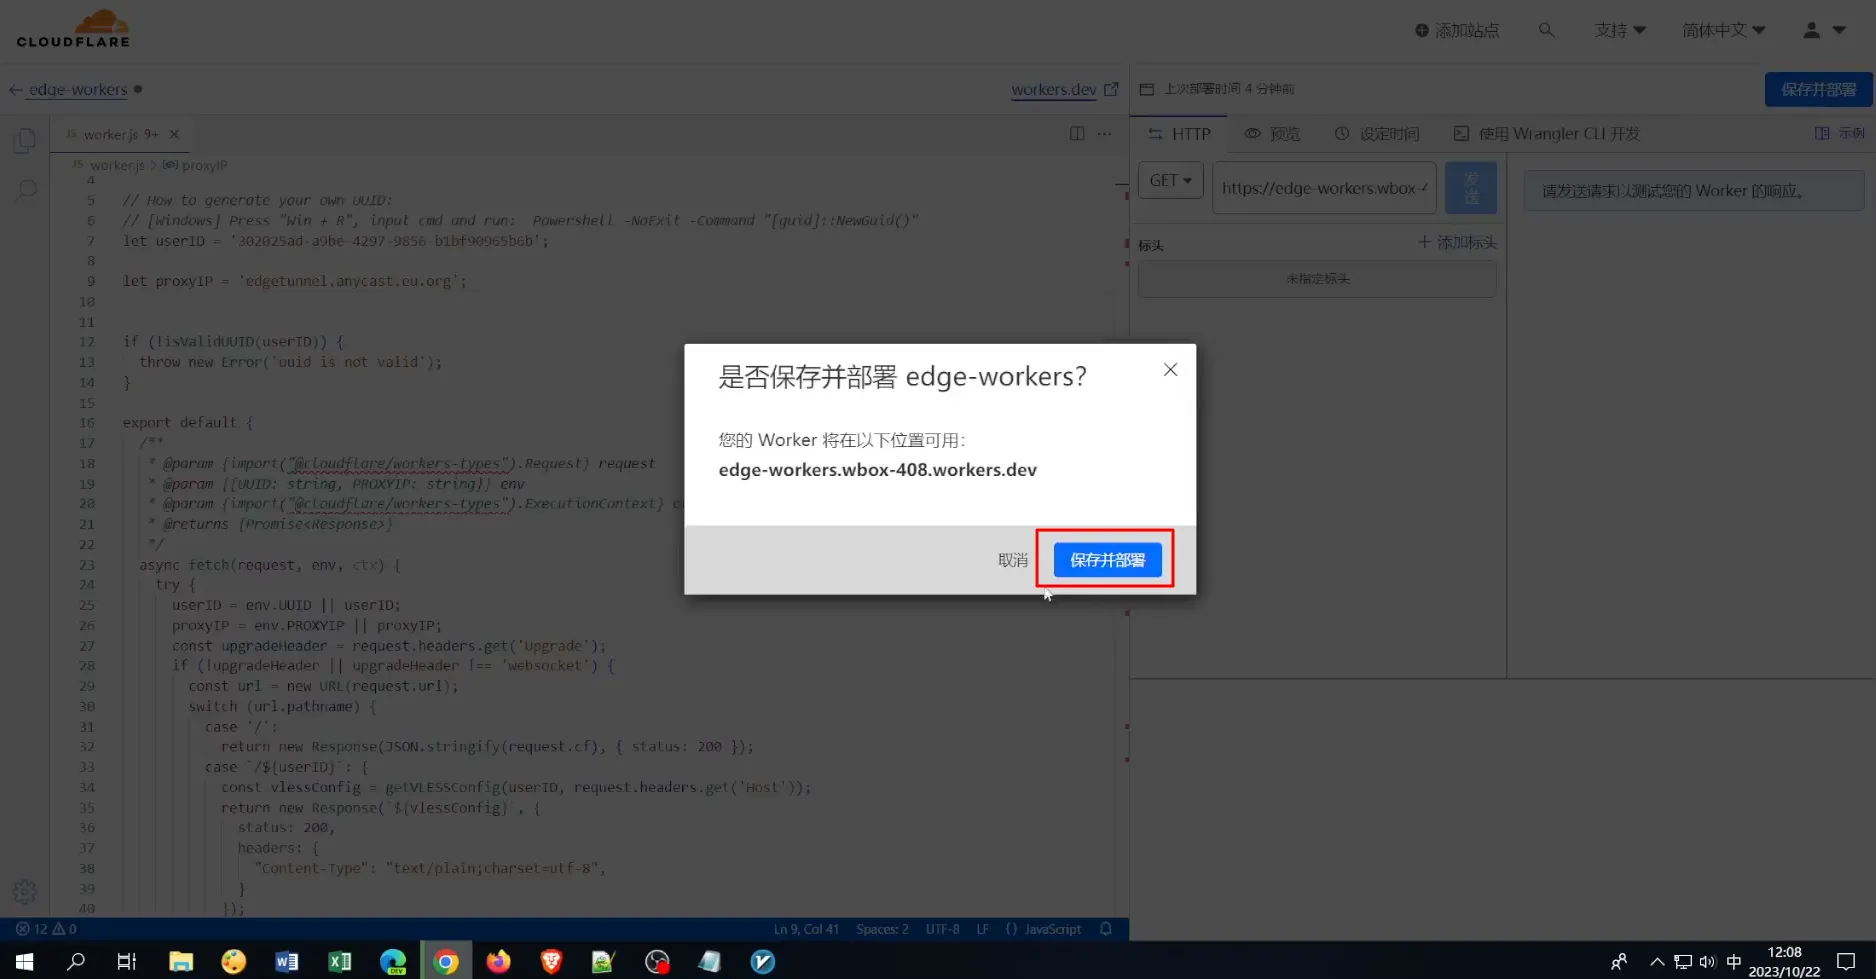Split the editor with the split icon
The width and height of the screenshot is (1876, 979).
click(x=1077, y=133)
